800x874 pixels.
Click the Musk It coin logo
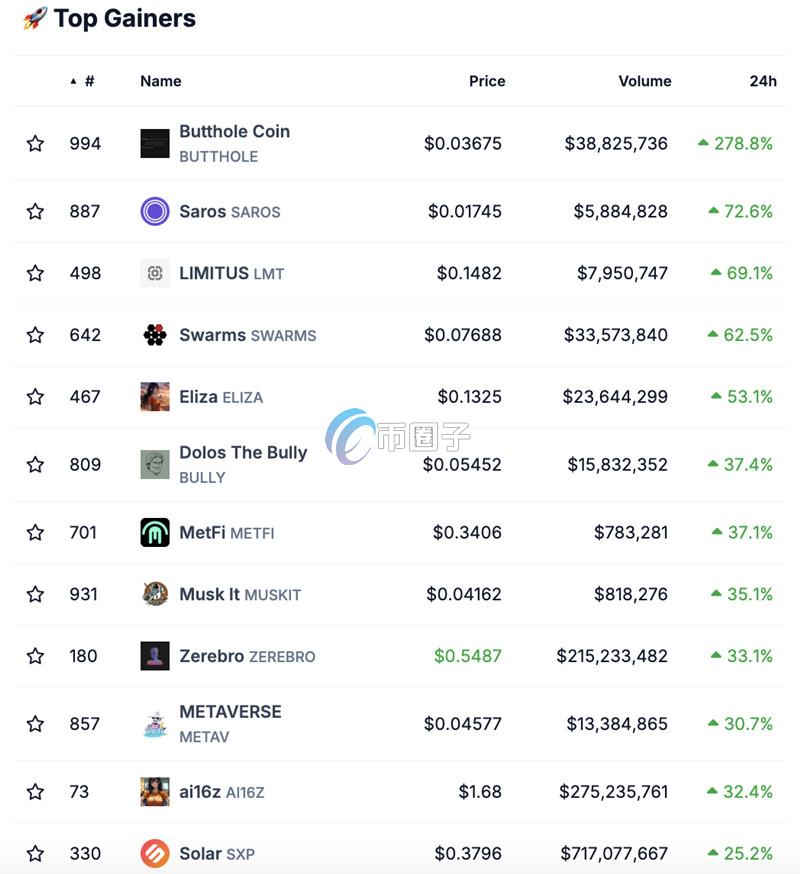[155, 594]
